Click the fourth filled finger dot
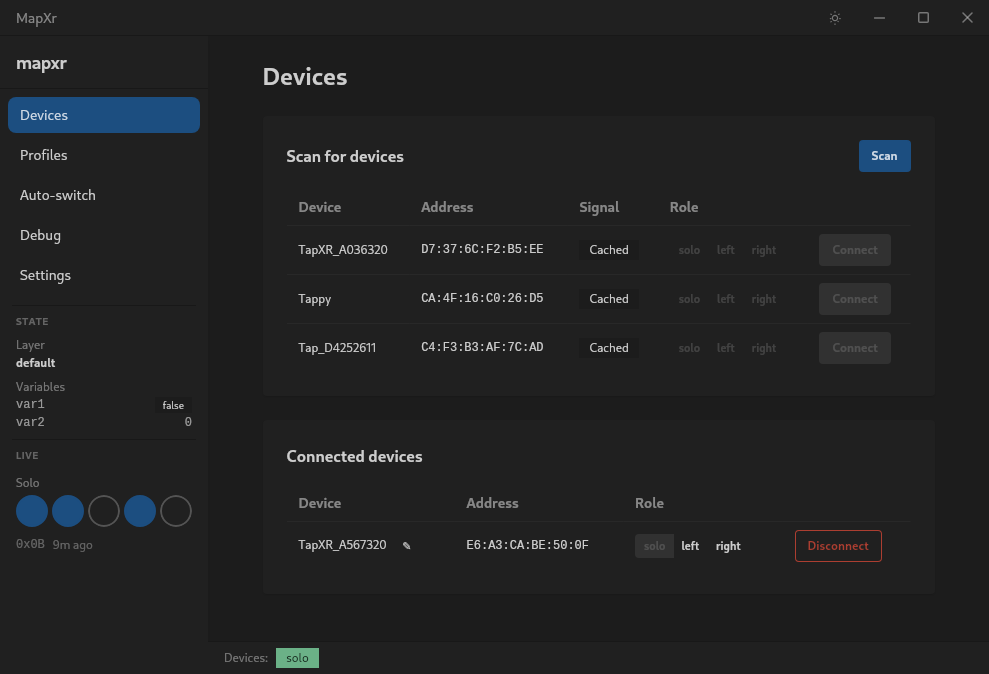Screen dimensions: 989x674 140,511
